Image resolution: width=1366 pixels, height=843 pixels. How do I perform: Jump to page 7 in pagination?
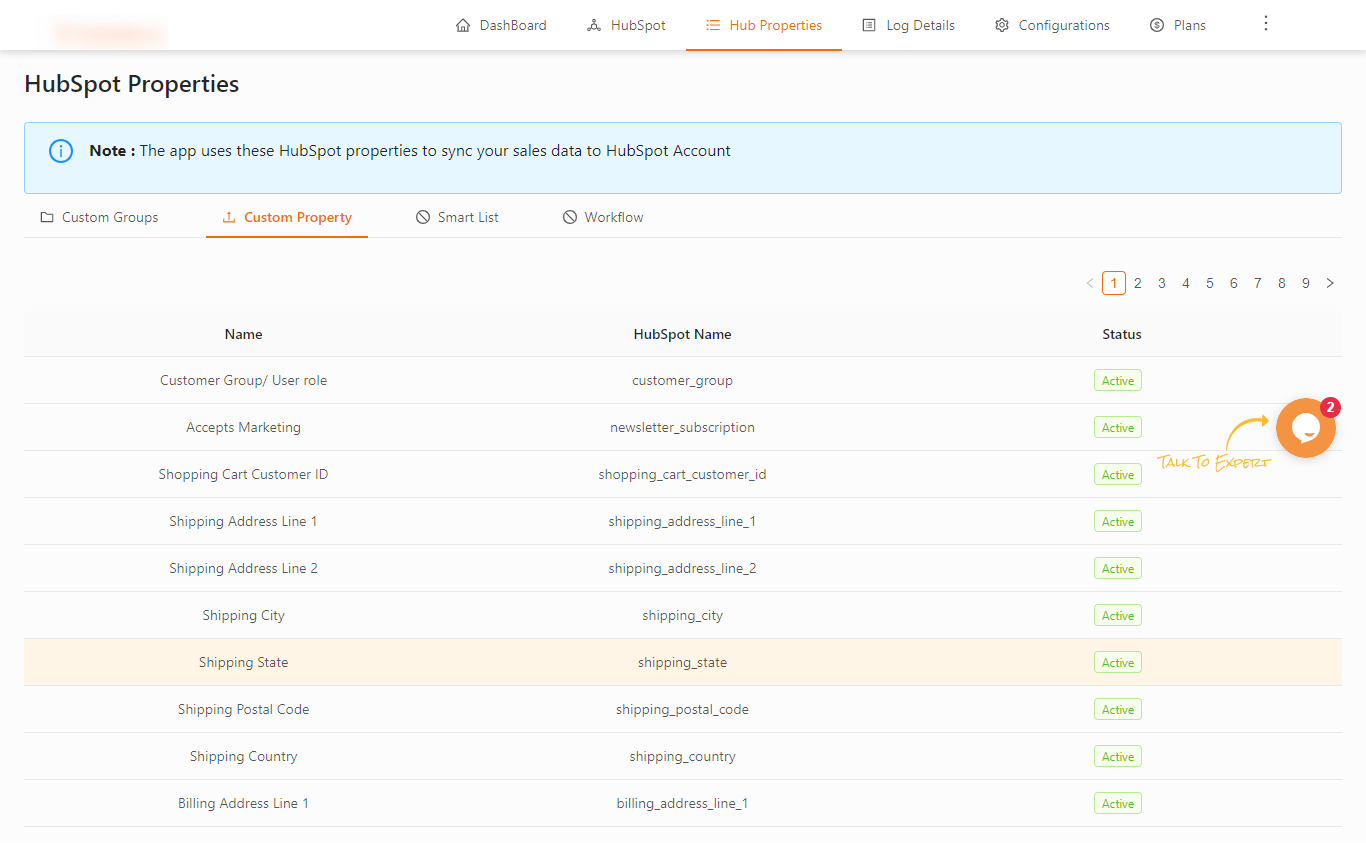coord(1258,283)
